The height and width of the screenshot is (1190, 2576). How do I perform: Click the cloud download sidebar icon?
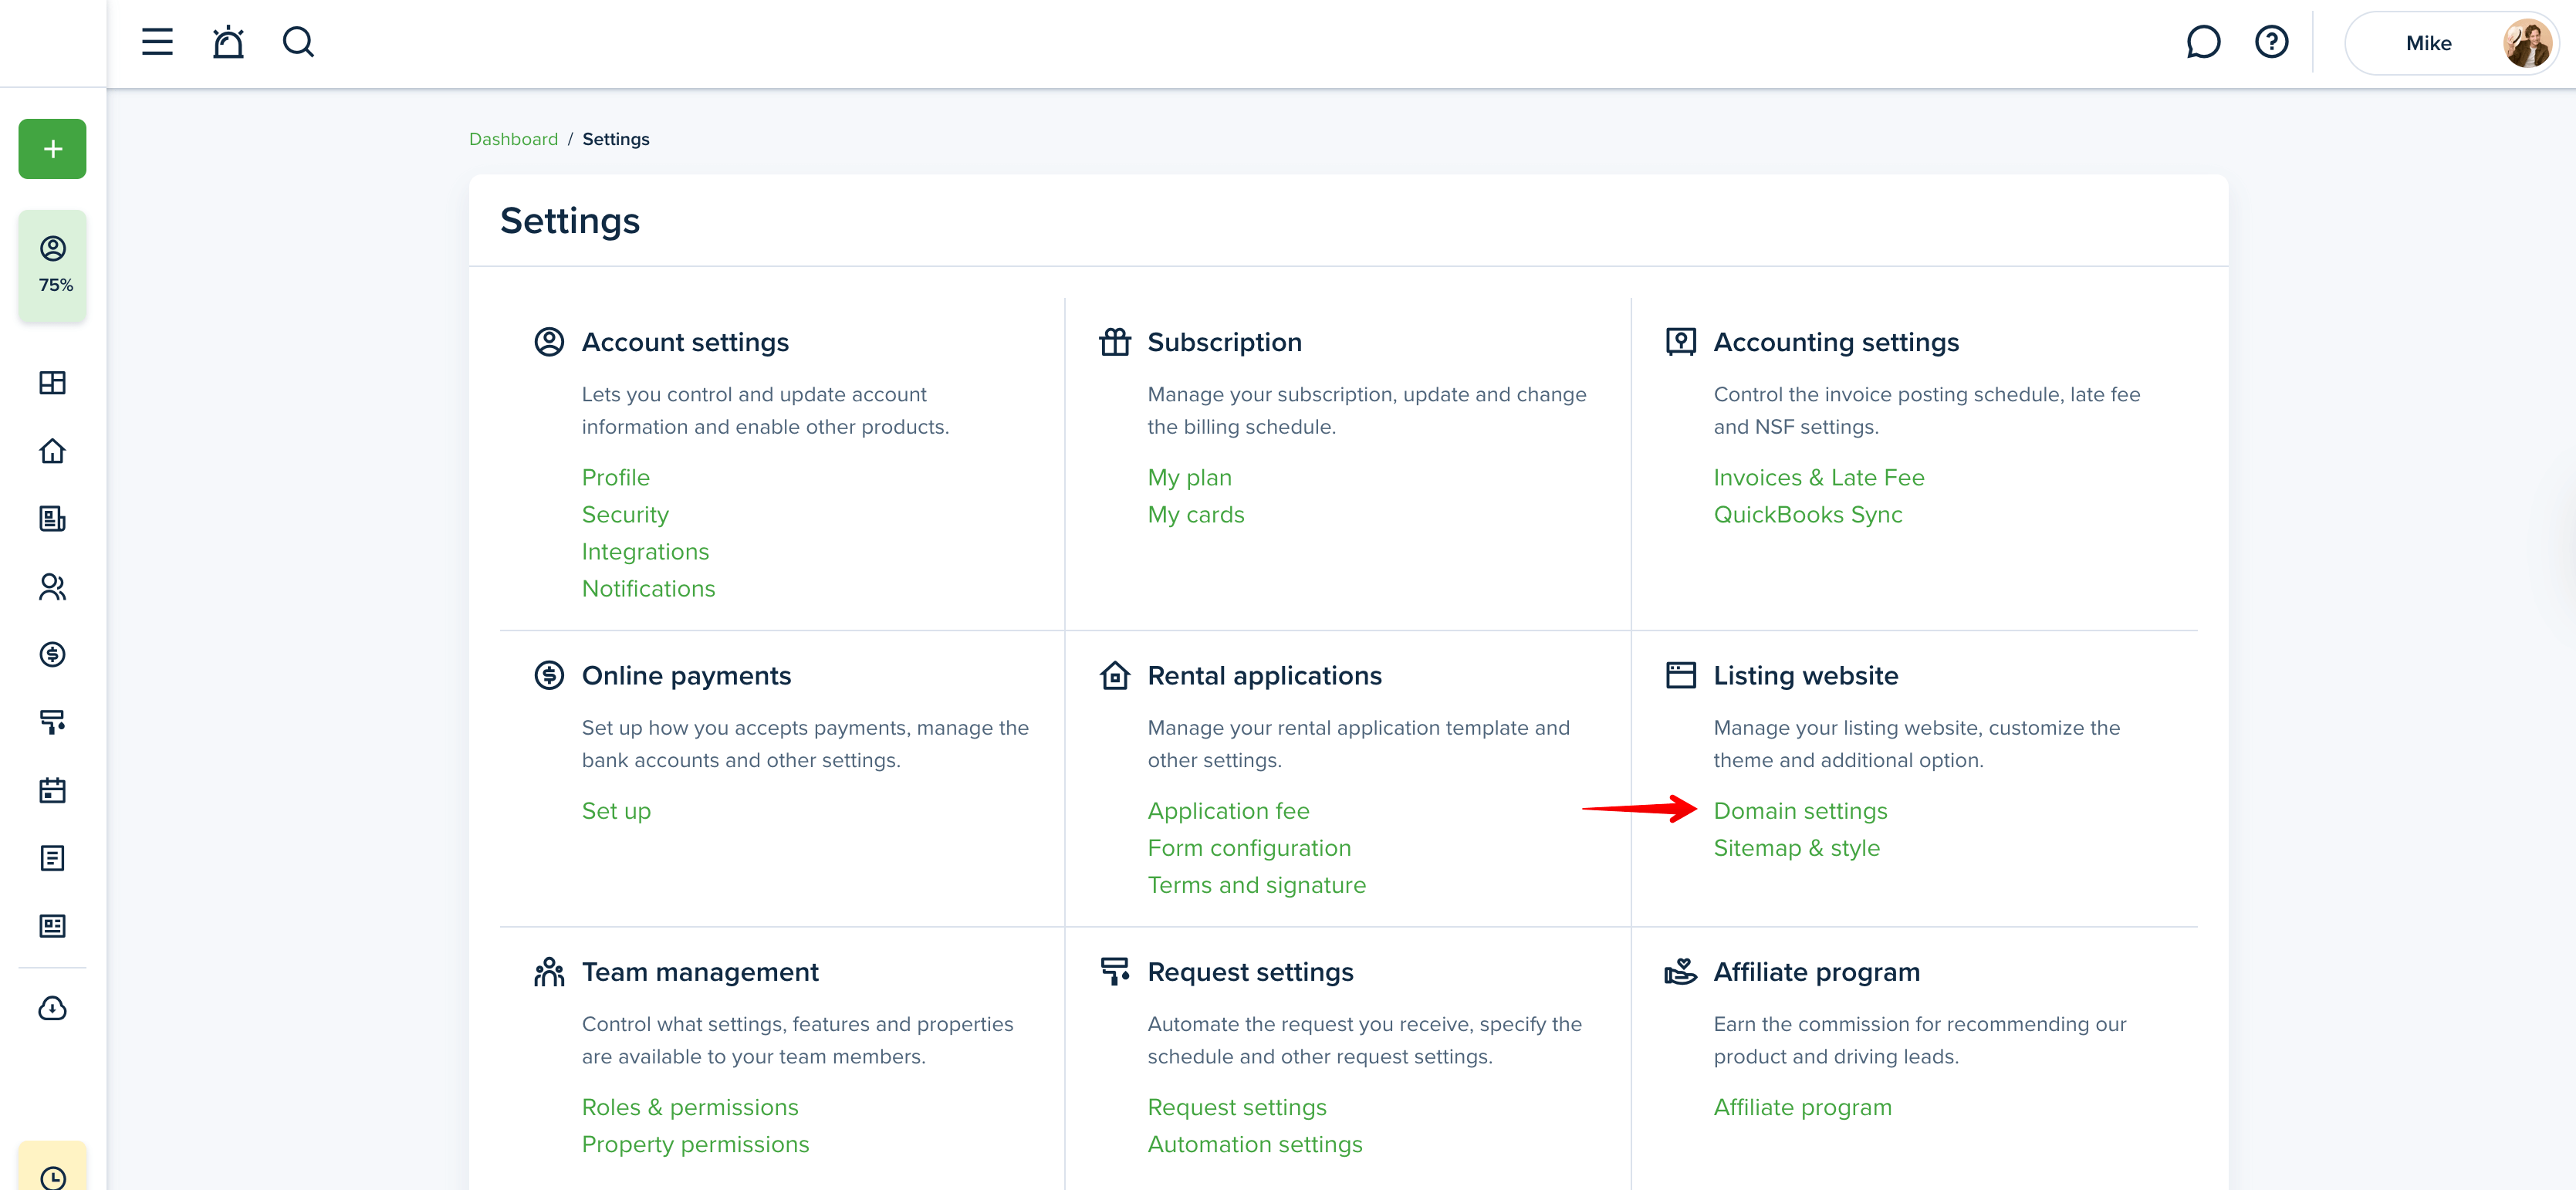pyautogui.click(x=52, y=1008)
